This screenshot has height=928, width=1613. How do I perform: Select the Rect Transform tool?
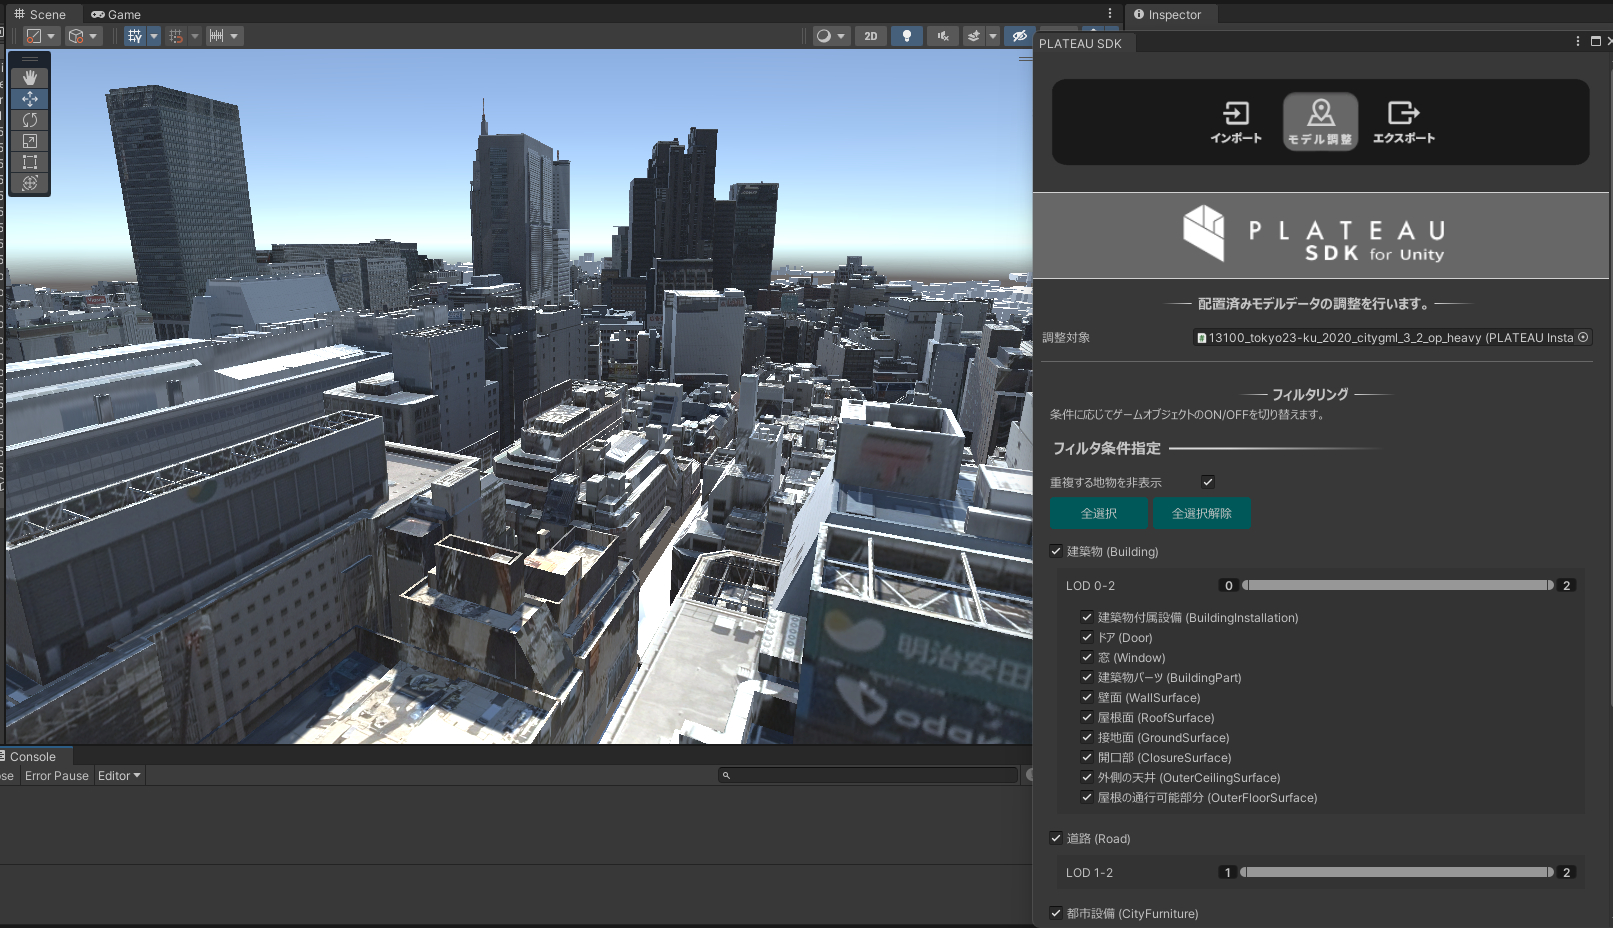pyautogui.click(x=29, y=161)
